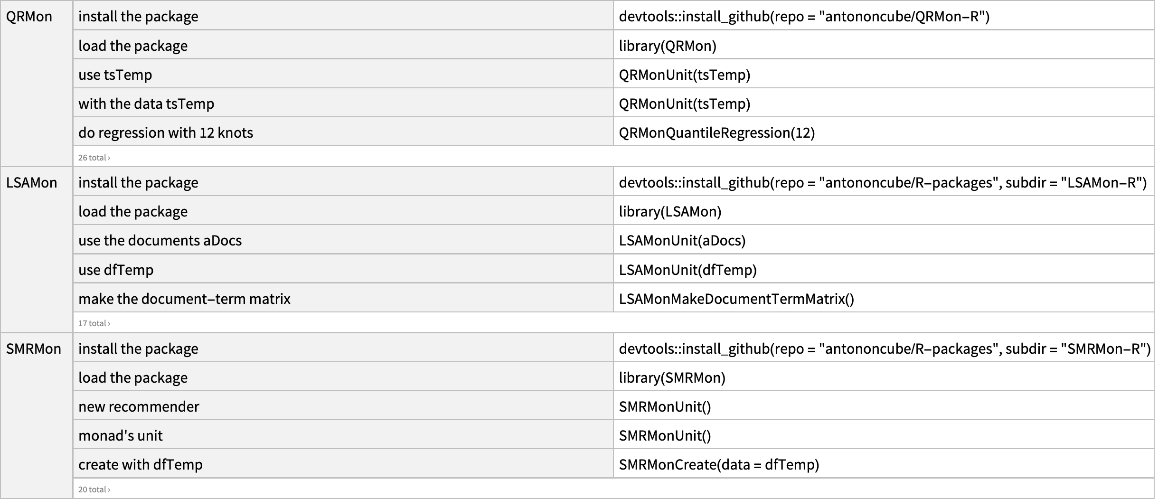Select the library(QRMon) cell

click(x=667, y=46)
